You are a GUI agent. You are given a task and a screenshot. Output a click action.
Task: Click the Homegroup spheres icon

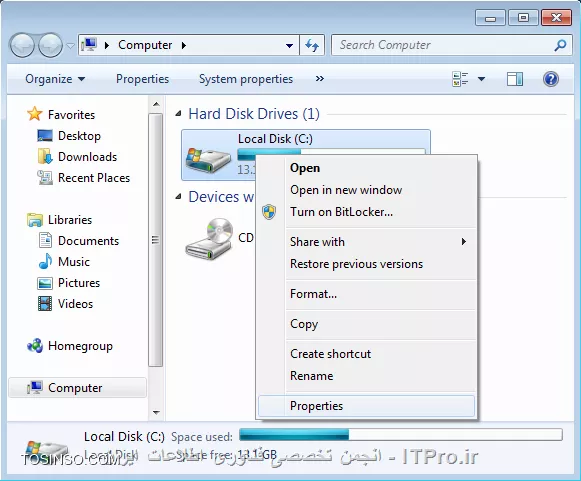pos(35,346)
